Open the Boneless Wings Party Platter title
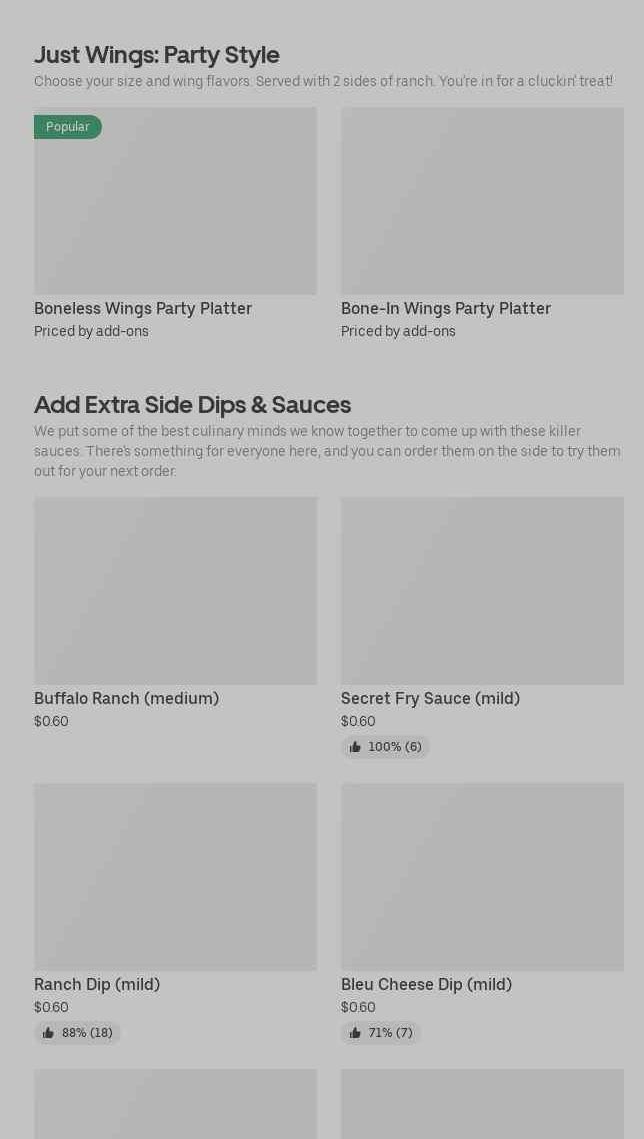The width and height of the screenshot is (644, 1139). tap(143, 309)
